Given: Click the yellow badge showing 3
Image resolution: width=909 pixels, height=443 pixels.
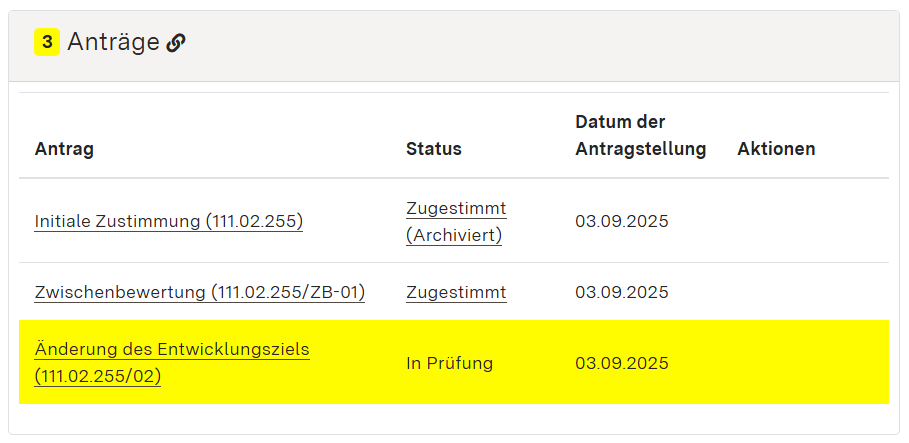Looking at the screenshot, I should pyautogui.click(x=46, y=42).
